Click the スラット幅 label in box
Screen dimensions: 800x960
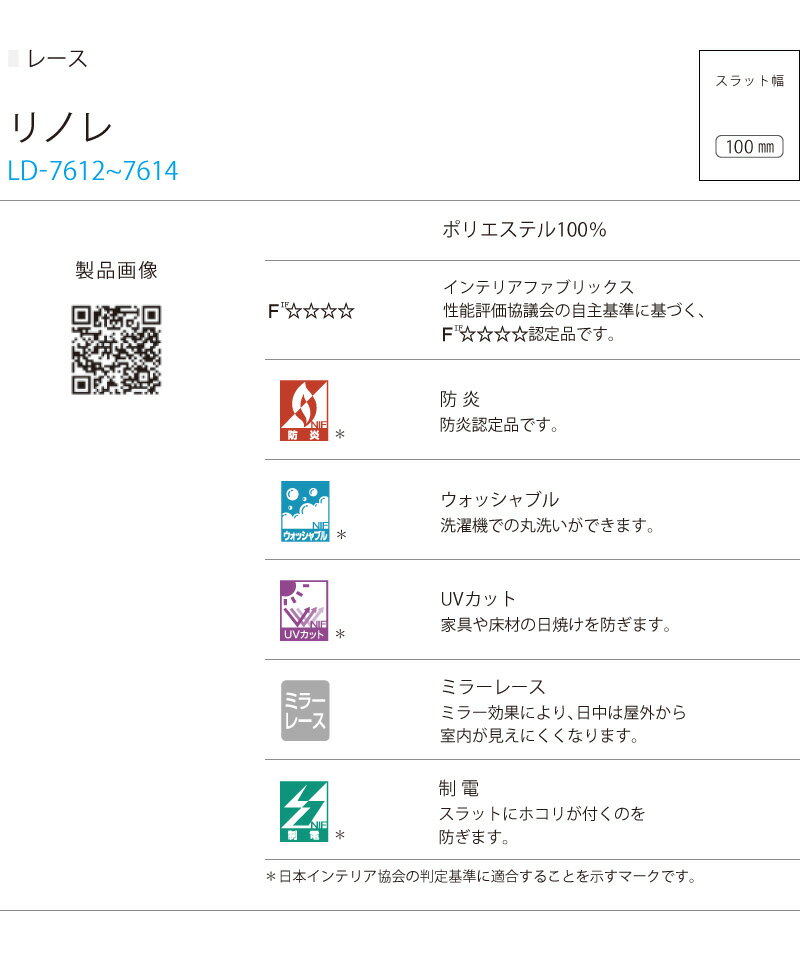749,82
